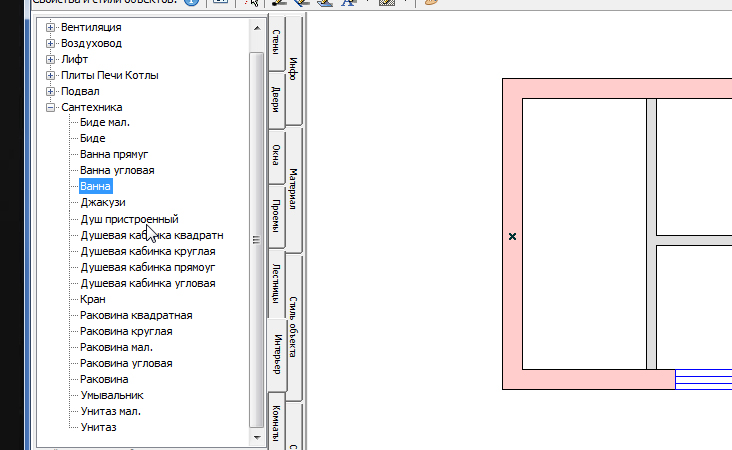
Task: Select Душевая кабинка круглая
Action: pos(147,251)
